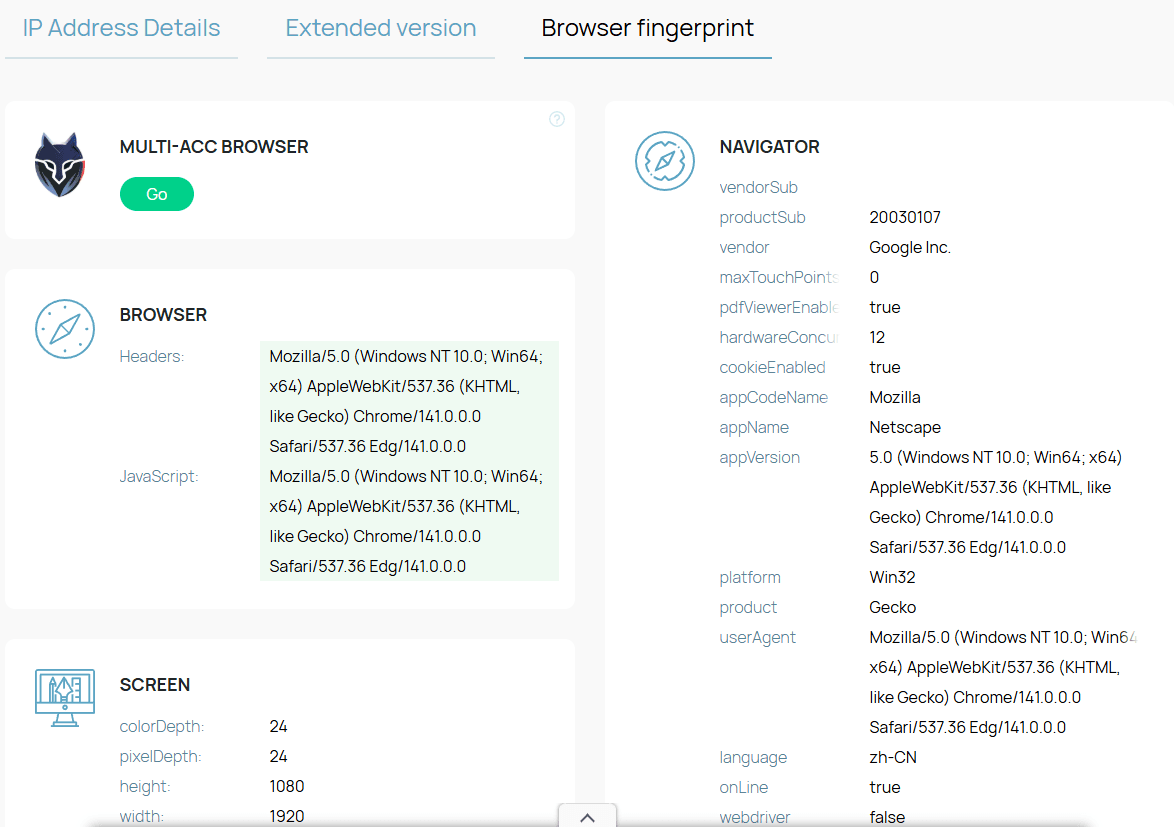The image size is (1174, 827).
Task: Click the help question mark icon
Action: [x=557, y=119]
